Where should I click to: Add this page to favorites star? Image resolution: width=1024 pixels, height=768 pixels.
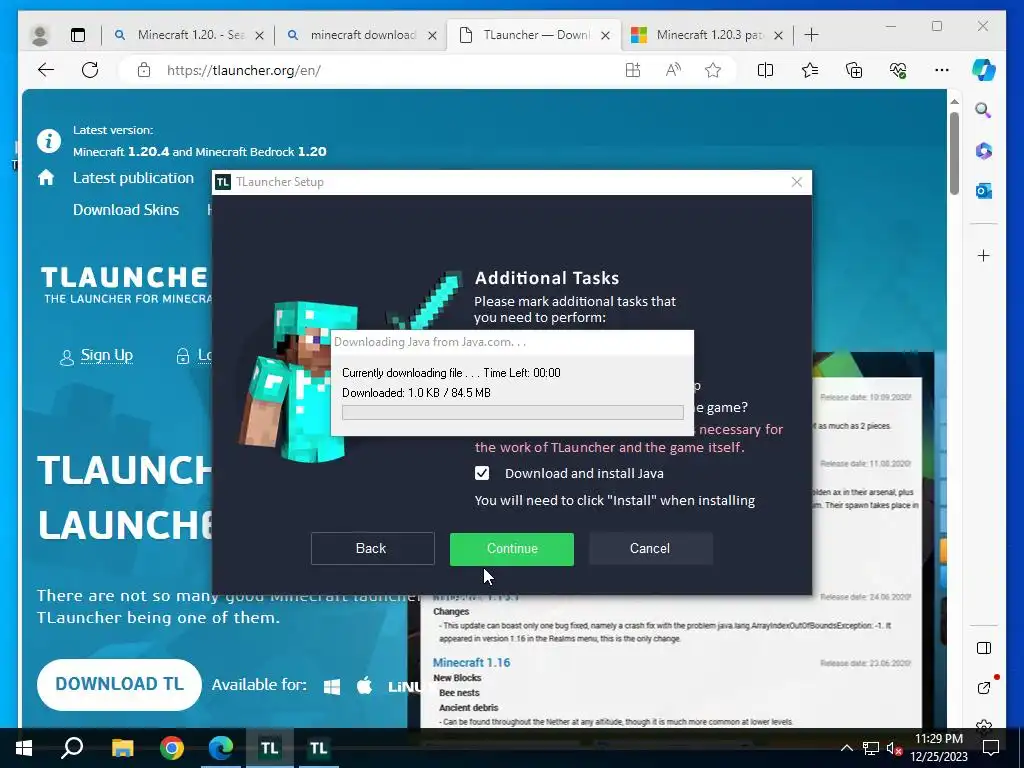point(712,70)
